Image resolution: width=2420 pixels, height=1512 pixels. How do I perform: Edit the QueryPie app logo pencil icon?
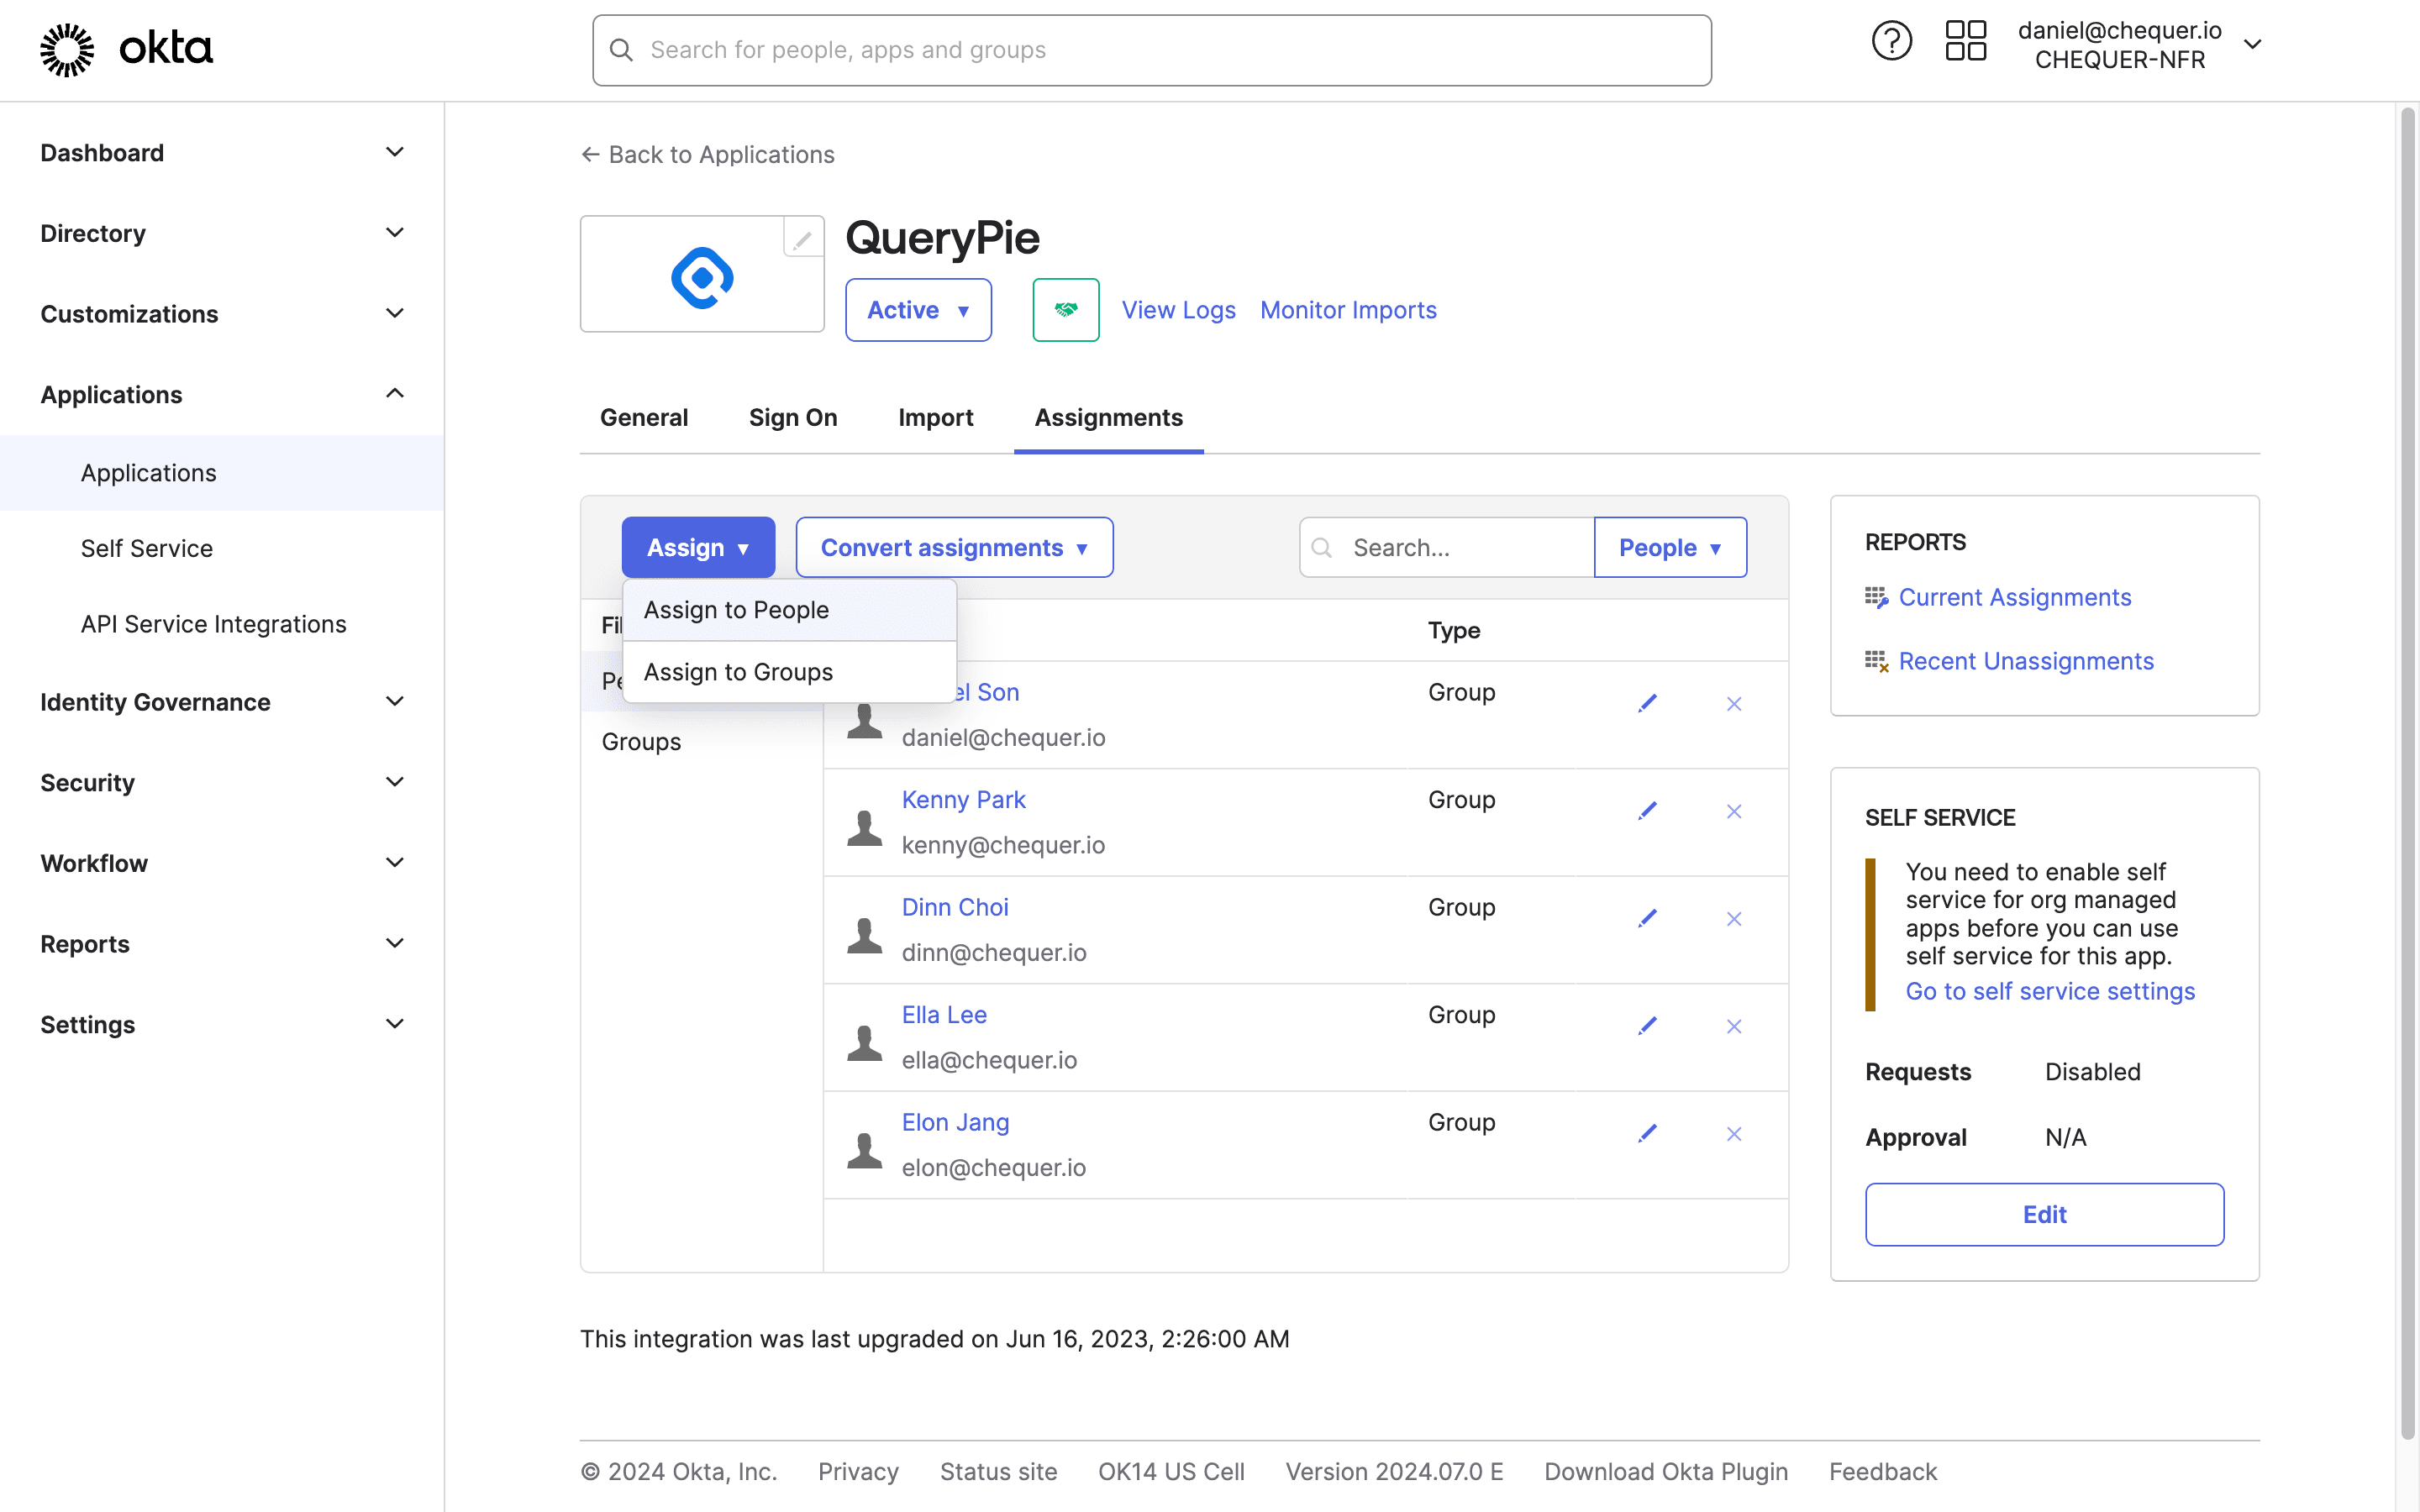[x=802, y=238]
